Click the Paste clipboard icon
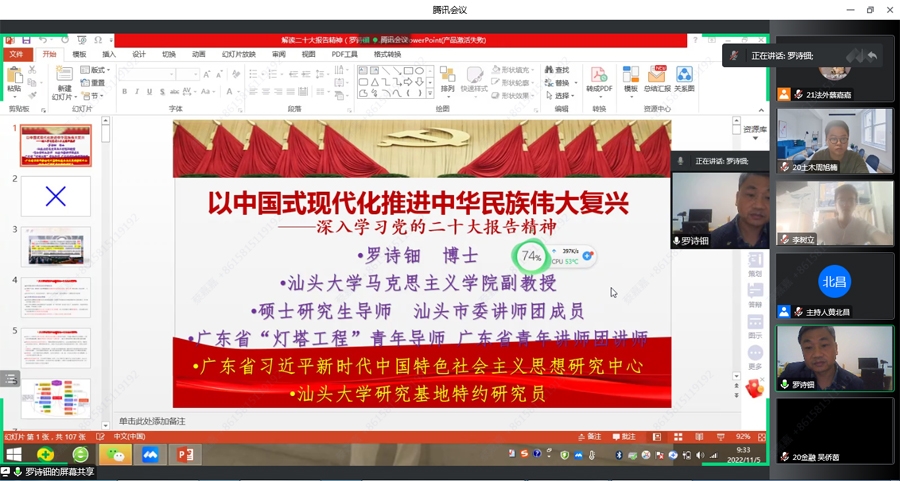 14,77
